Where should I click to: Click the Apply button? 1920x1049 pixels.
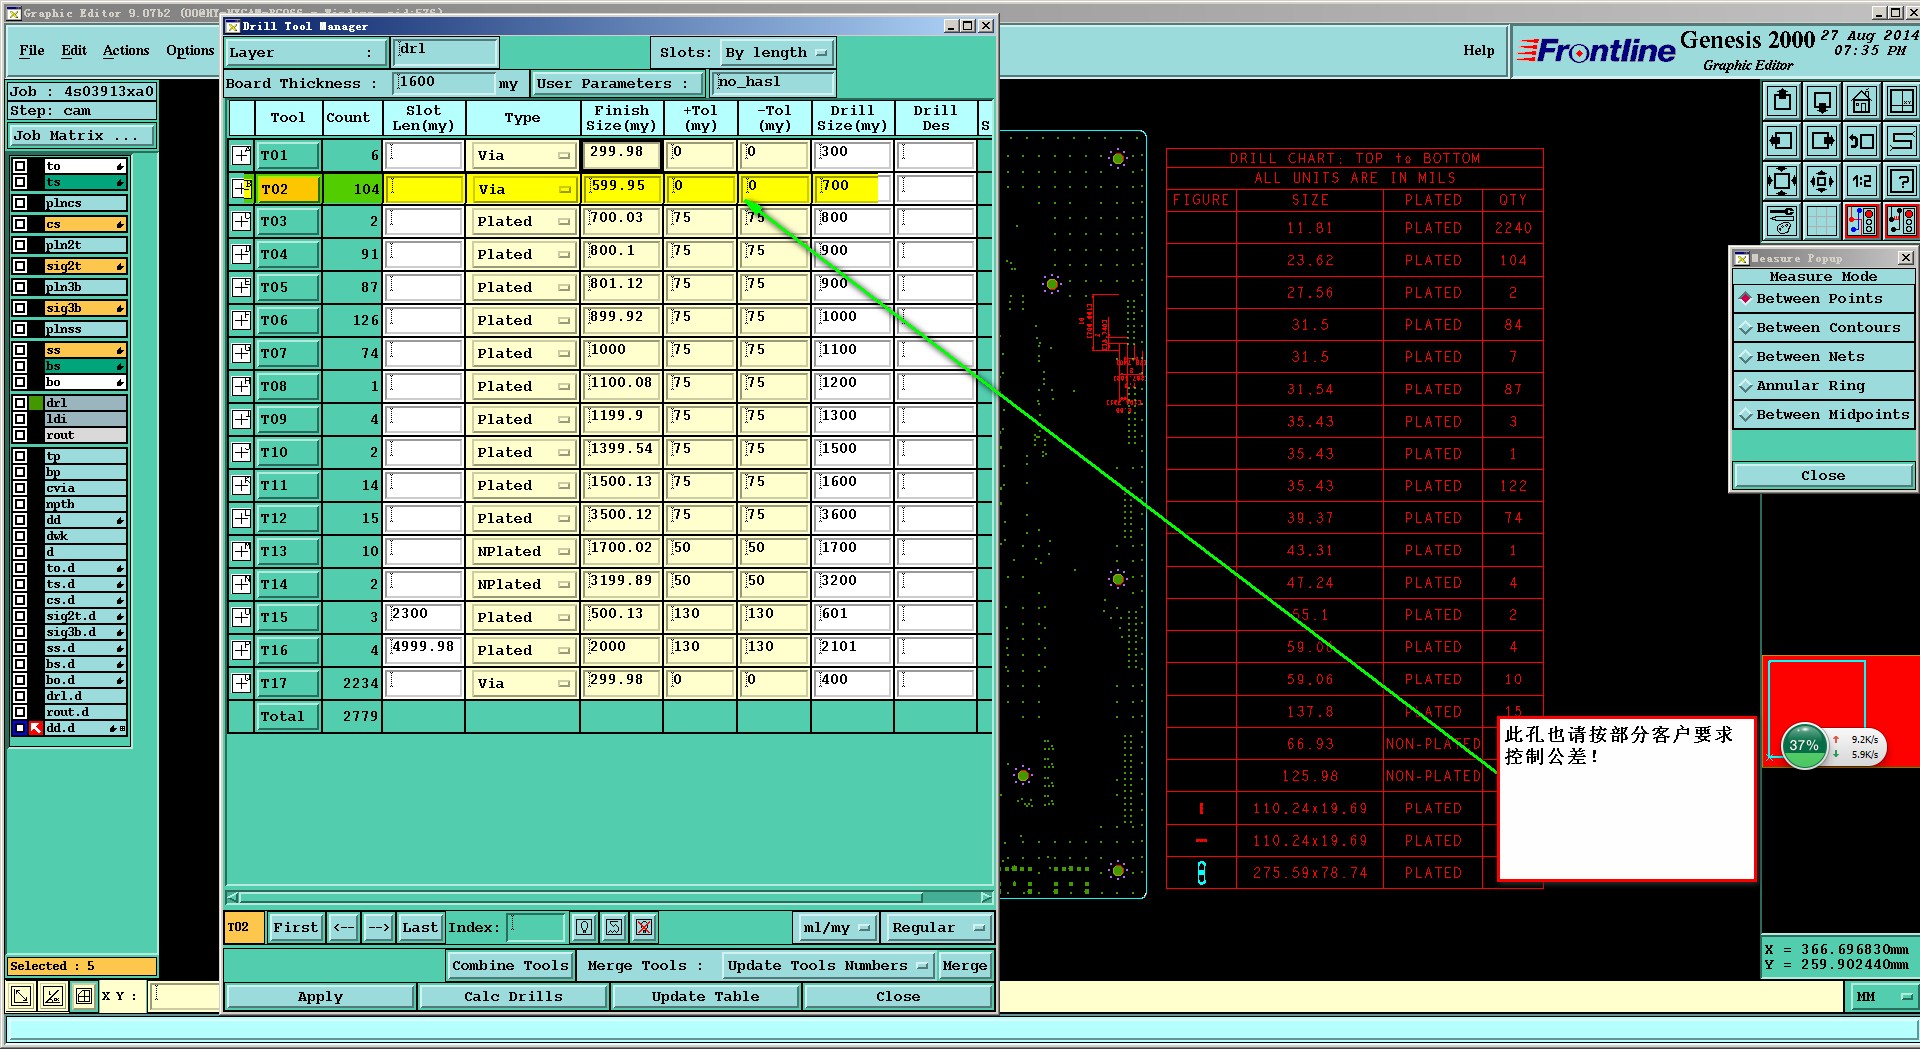(320, 996)
